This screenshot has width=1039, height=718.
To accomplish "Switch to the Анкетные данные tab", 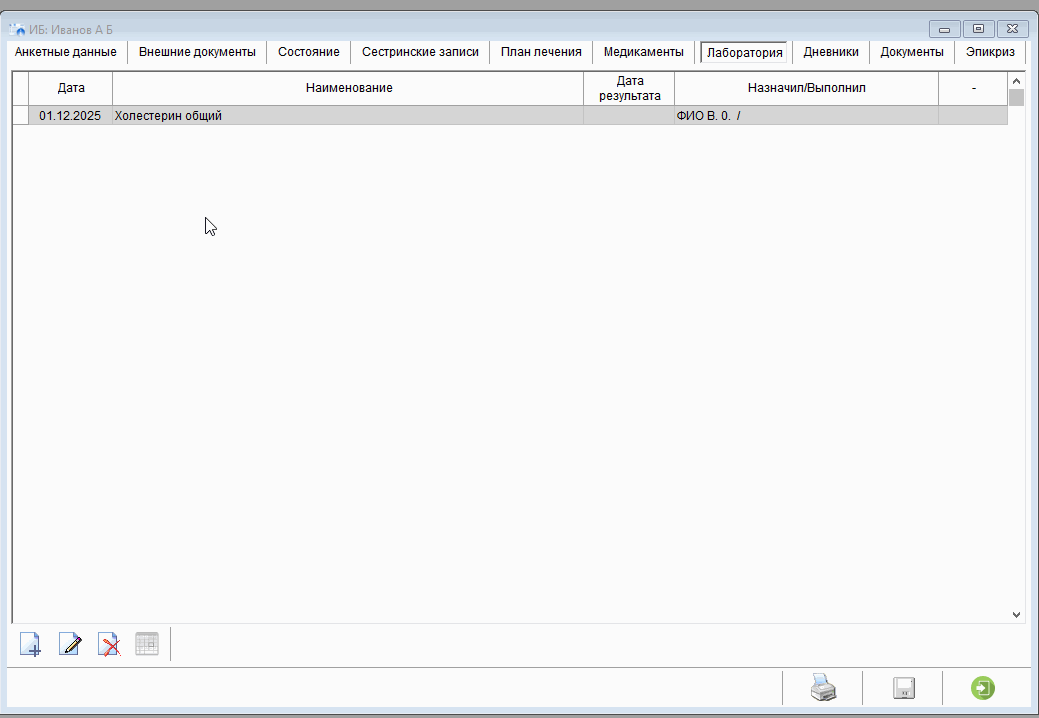I will (66, 52).
